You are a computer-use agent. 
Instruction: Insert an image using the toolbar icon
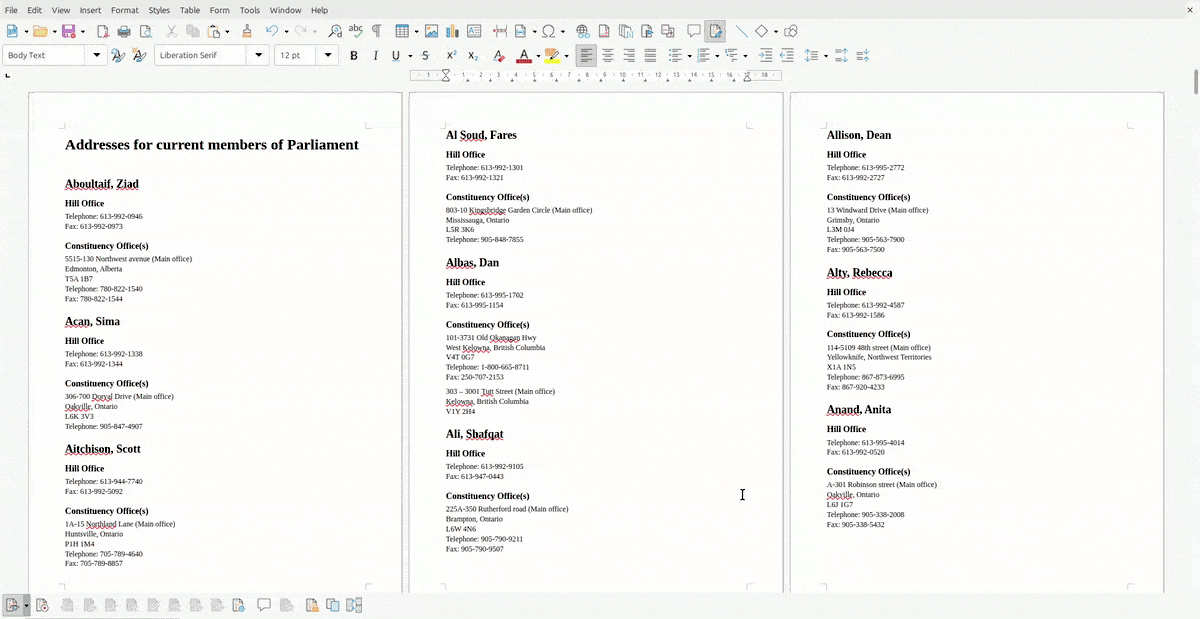(x=431, y=31)
